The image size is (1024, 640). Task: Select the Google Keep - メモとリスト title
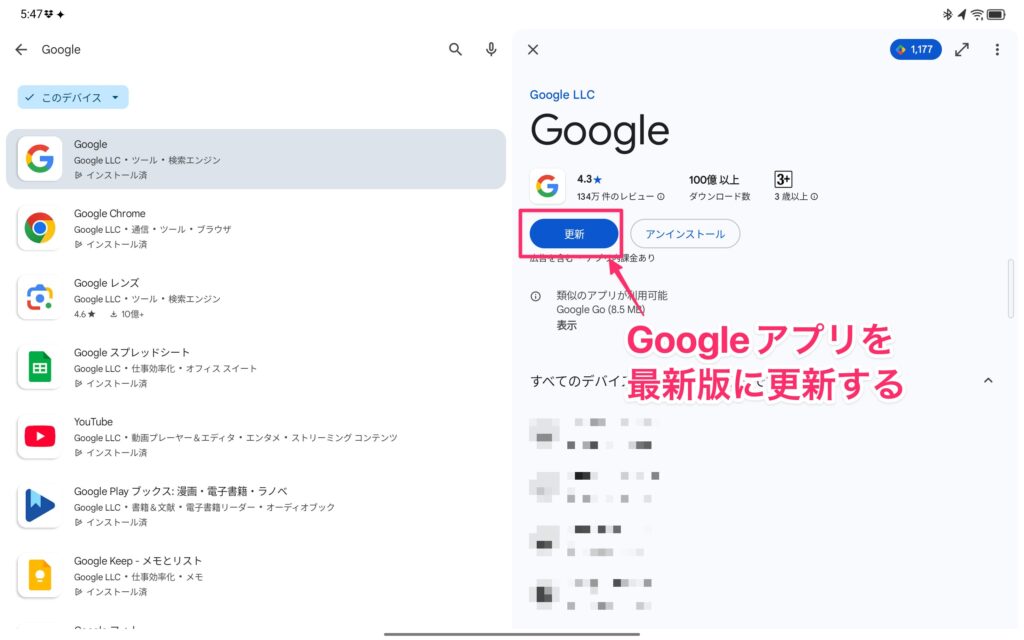(138, 561)
